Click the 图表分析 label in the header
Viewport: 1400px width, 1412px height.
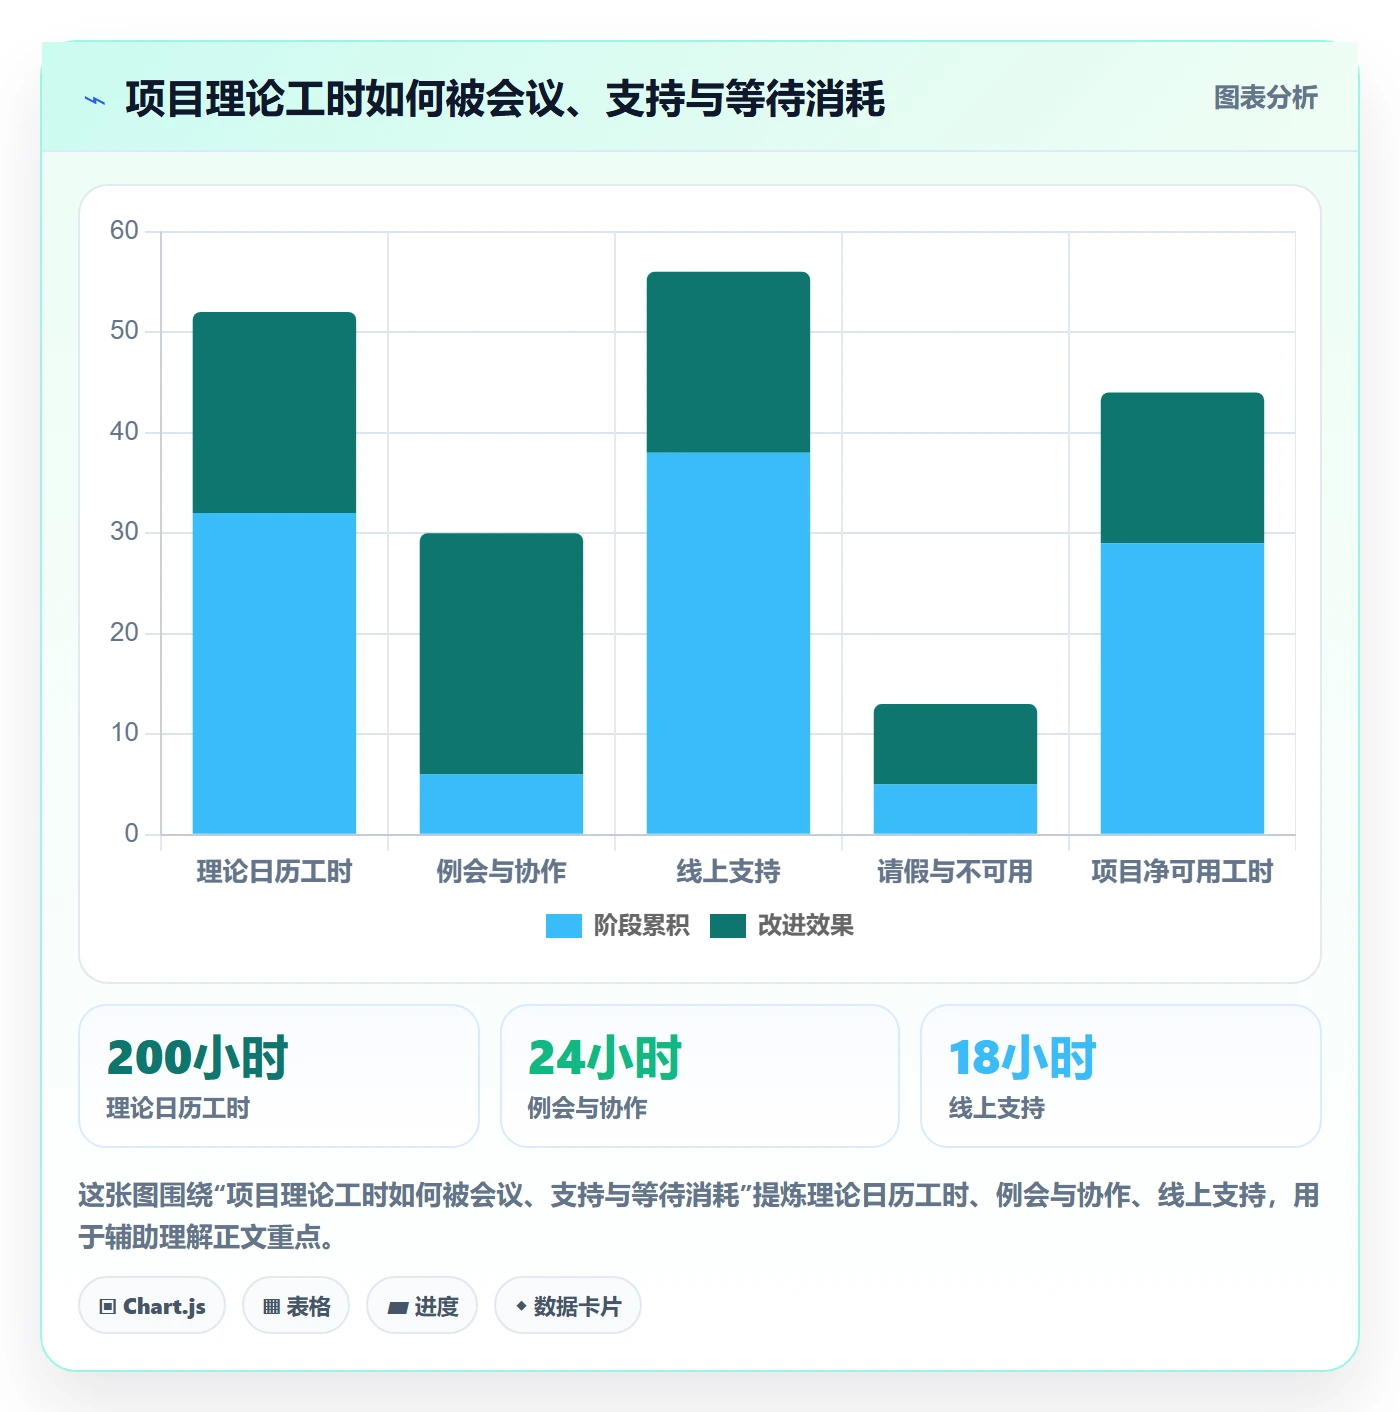1265,98
